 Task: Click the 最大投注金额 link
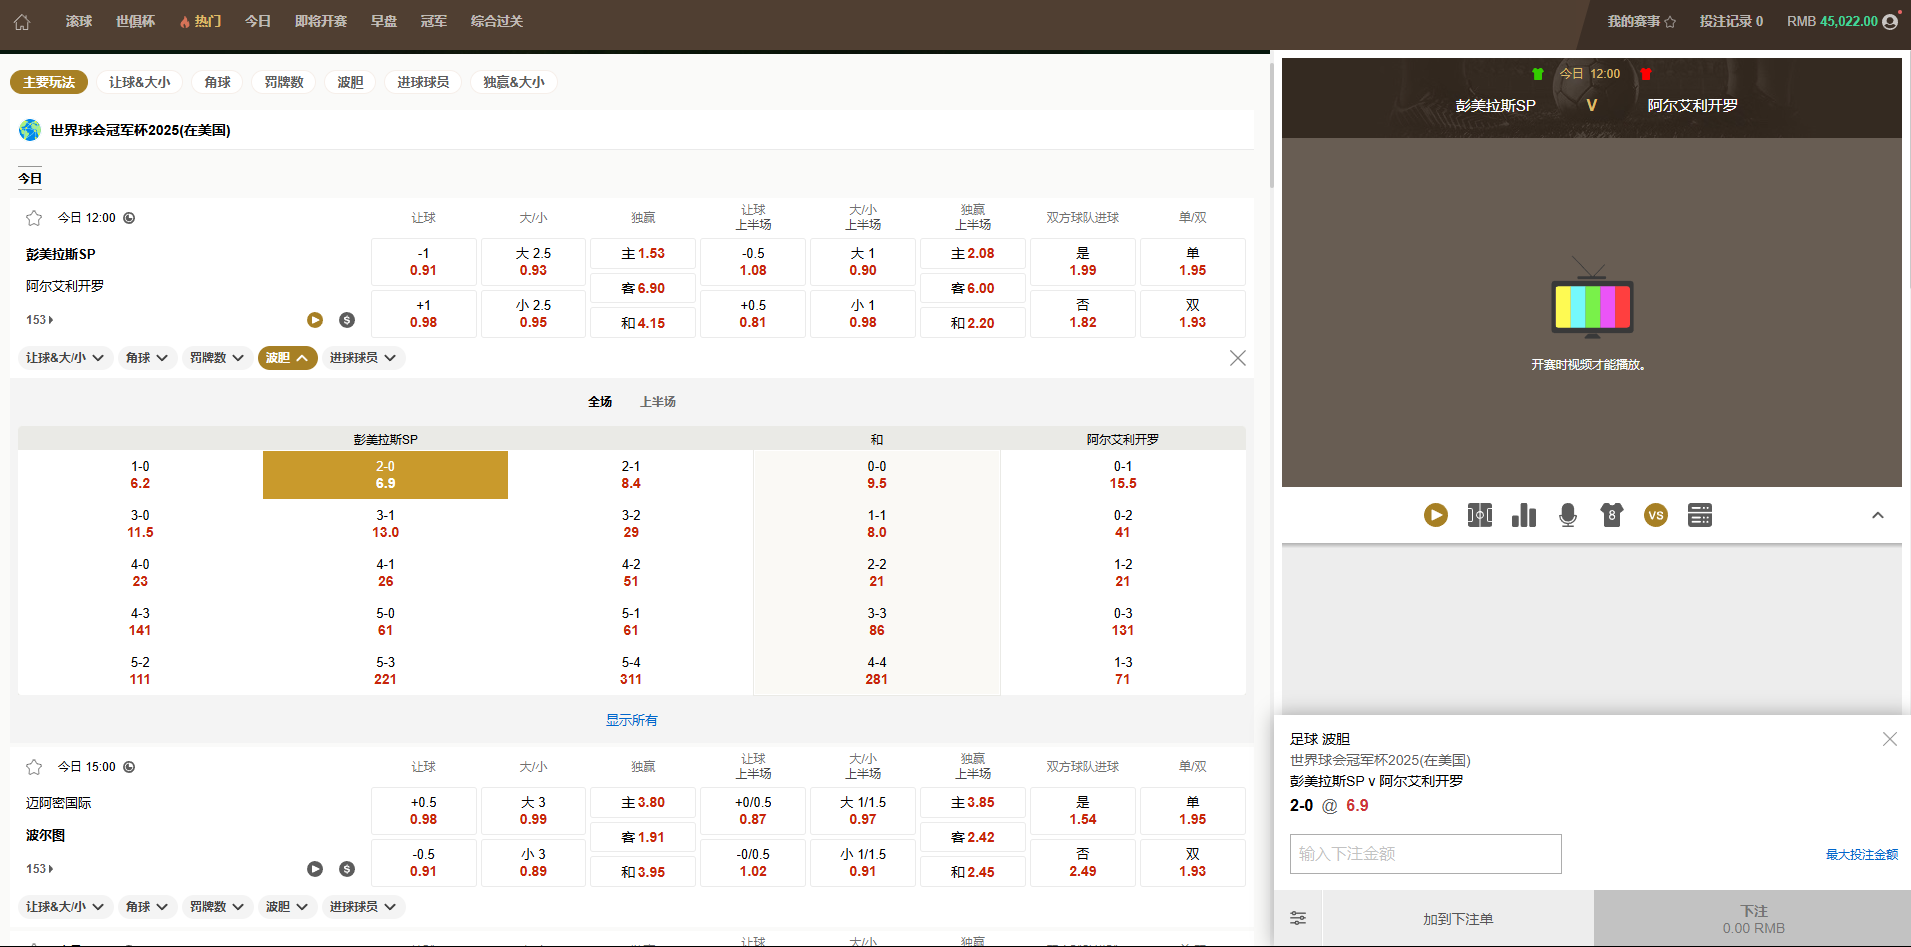pos(1862,855)
